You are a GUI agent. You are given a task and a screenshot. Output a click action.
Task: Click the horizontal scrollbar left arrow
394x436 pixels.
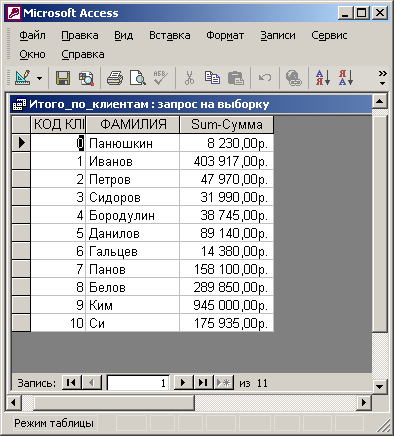[x=14, y=403]
